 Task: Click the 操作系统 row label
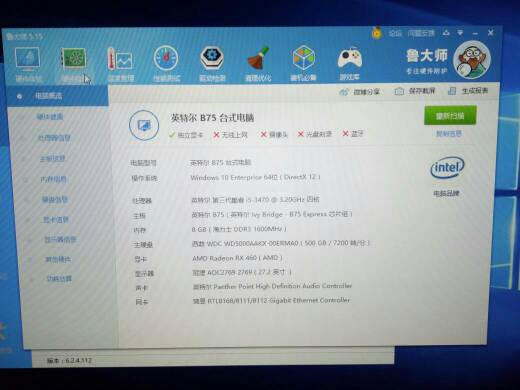(144, 178)
